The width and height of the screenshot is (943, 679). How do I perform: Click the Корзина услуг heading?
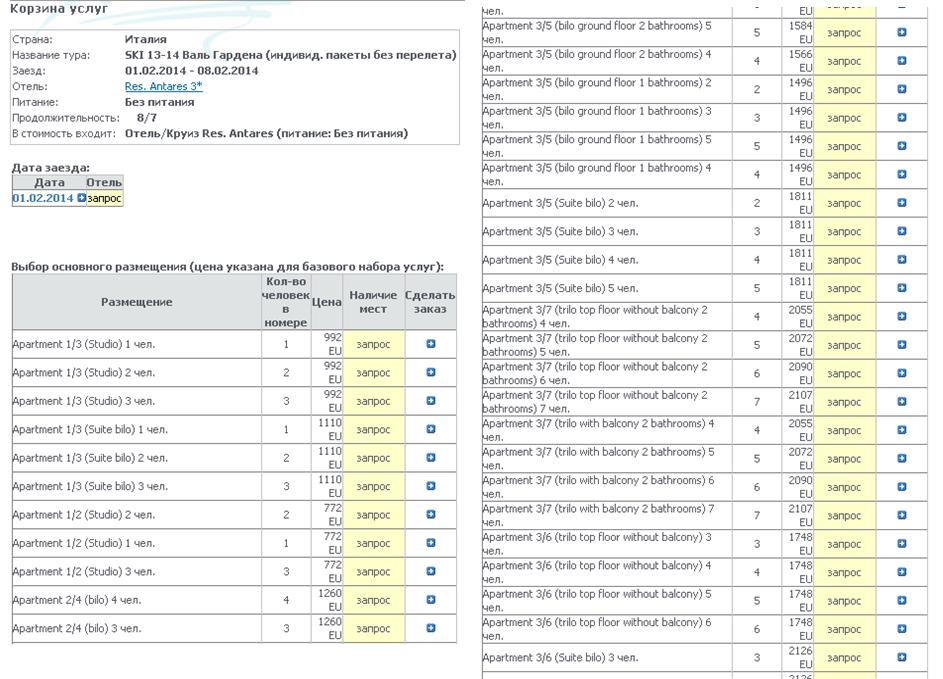tap(59, 8)
